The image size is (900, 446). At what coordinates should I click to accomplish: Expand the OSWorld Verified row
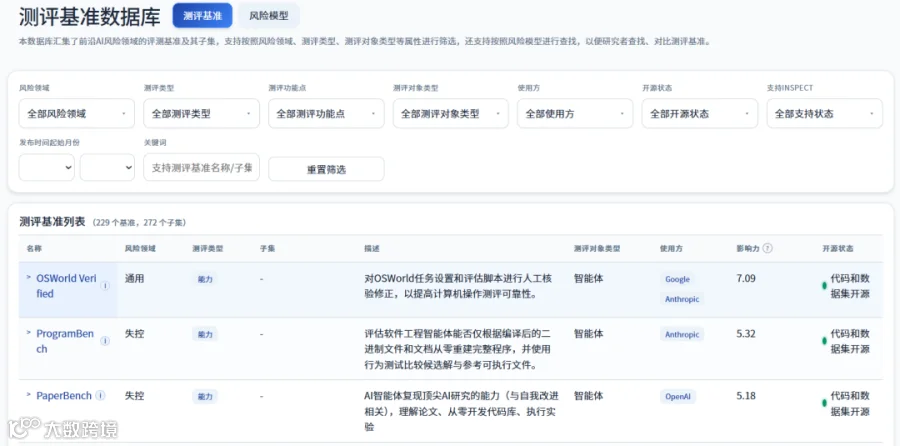(29, 277)
